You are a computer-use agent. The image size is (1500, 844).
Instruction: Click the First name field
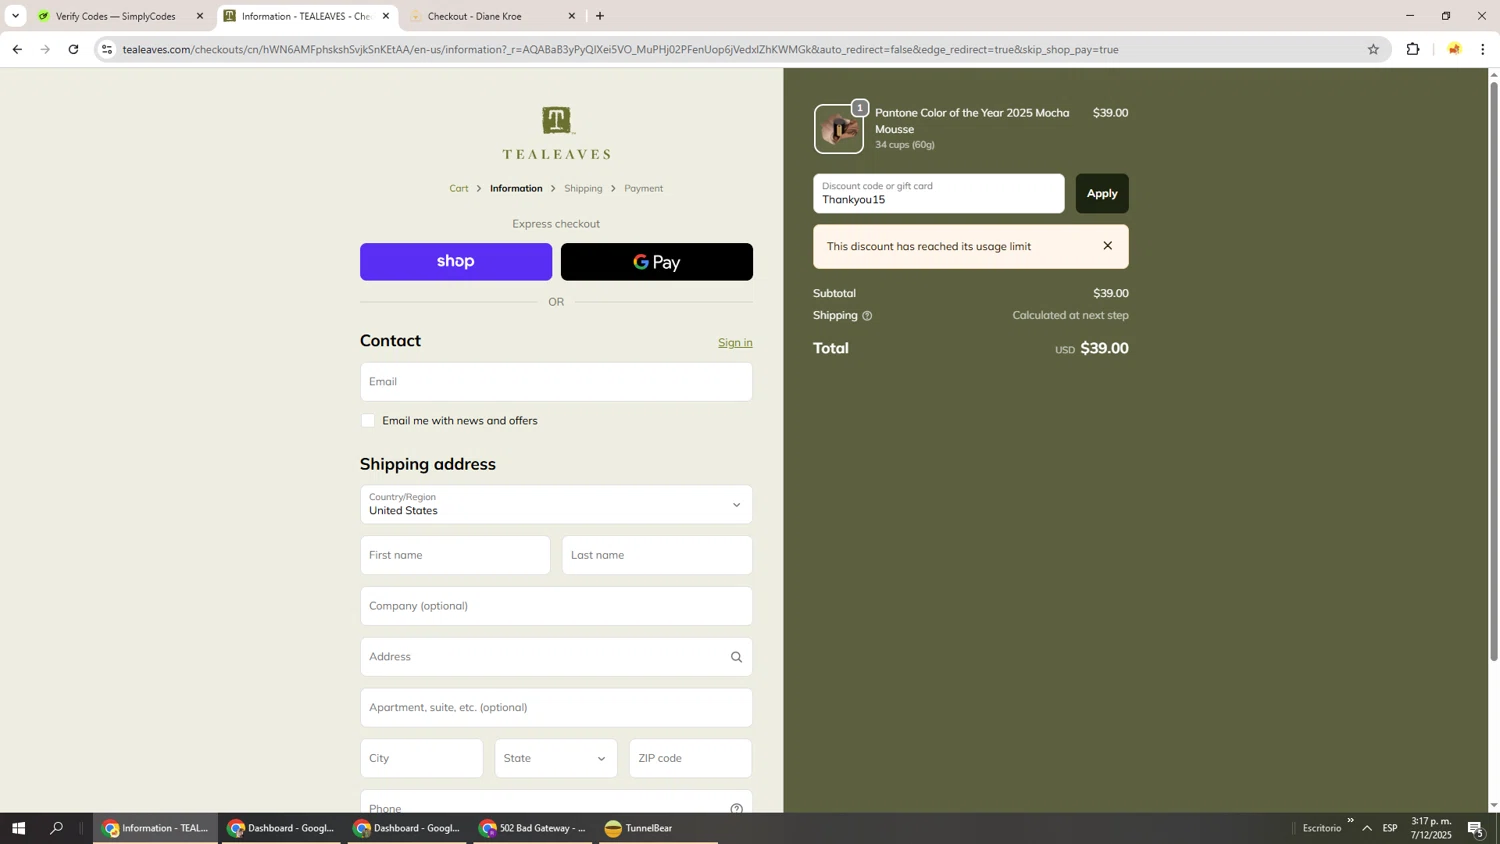(455, 555)
